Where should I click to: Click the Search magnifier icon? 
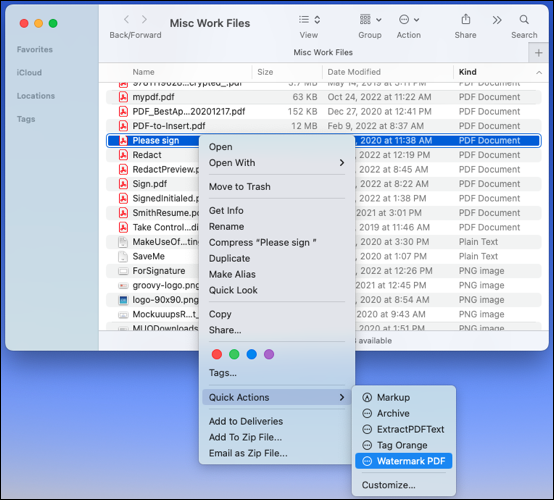(x=524, y=19)
